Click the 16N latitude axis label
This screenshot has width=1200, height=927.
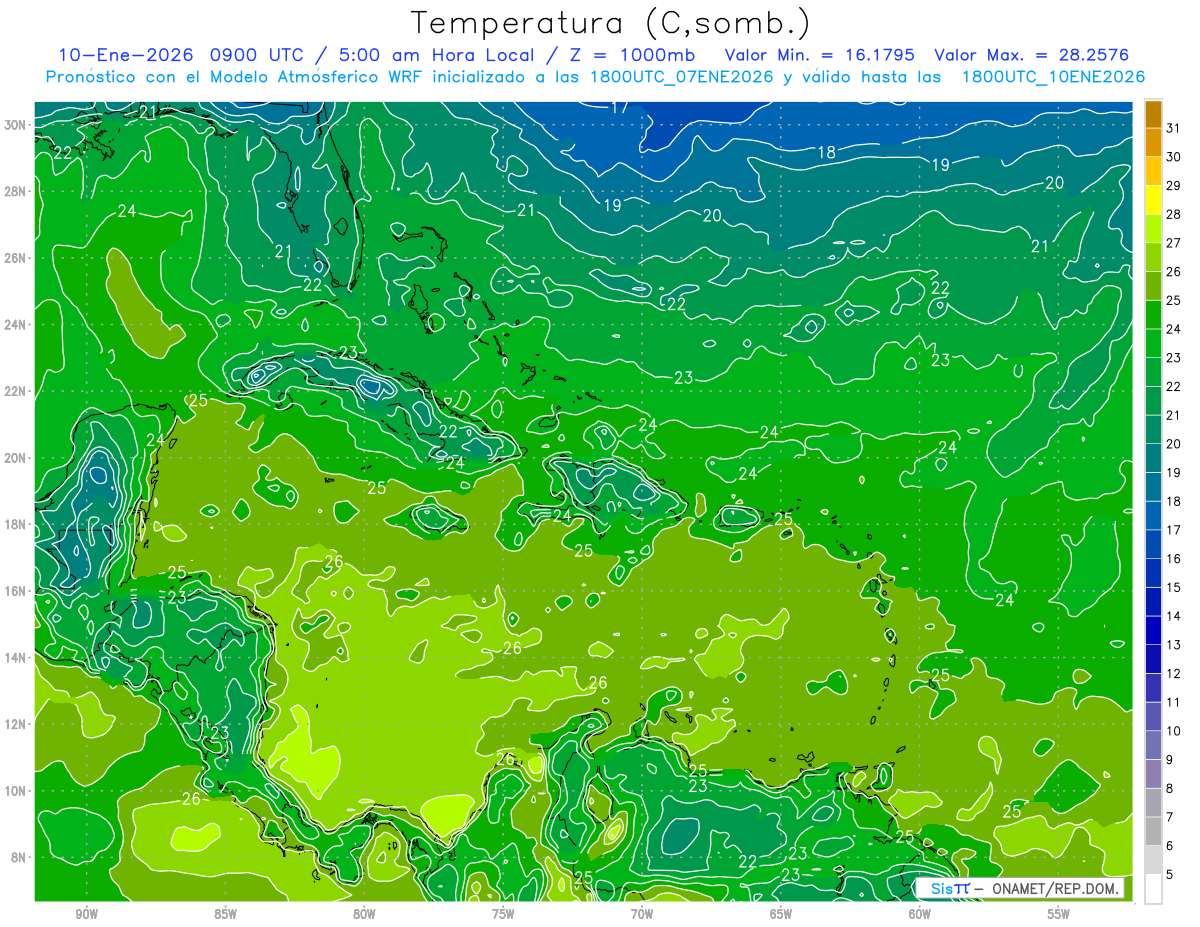(17, 591)
